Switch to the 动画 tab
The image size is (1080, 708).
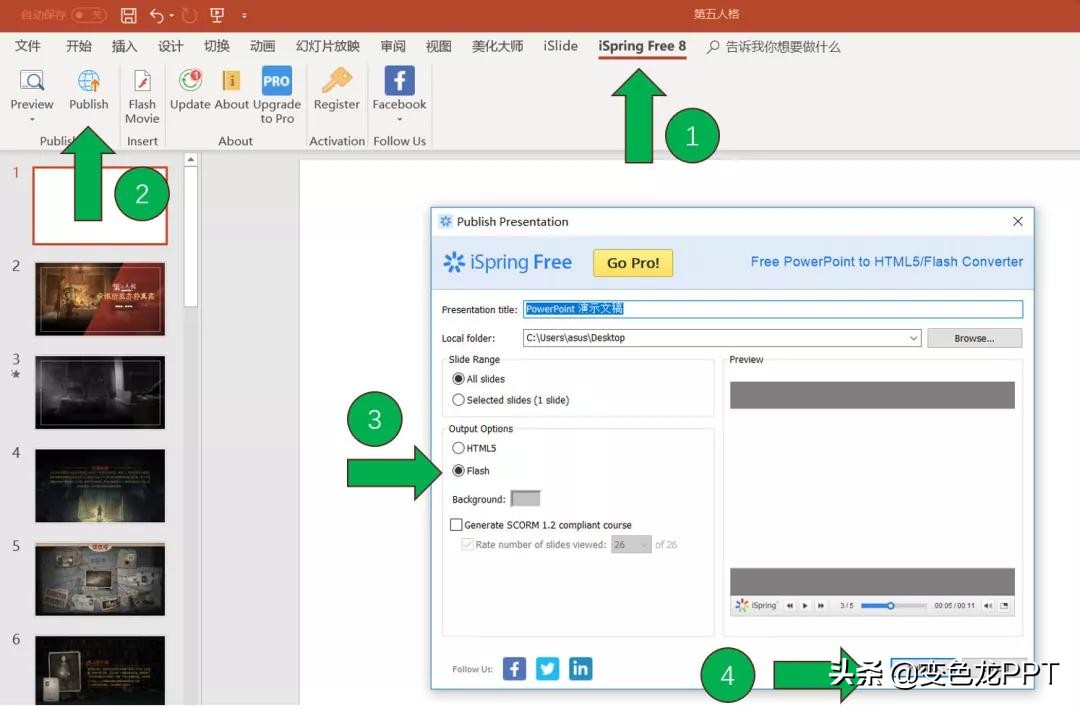coord(262,46)
